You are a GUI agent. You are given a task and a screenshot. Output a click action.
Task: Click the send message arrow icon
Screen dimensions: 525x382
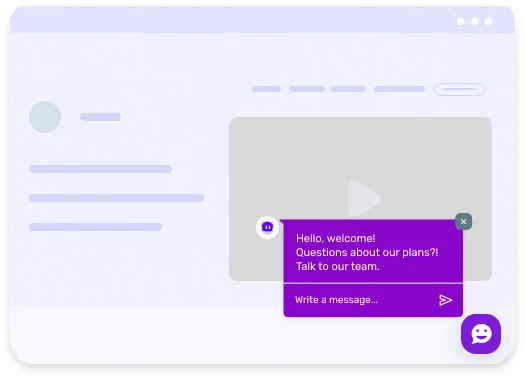445,300
